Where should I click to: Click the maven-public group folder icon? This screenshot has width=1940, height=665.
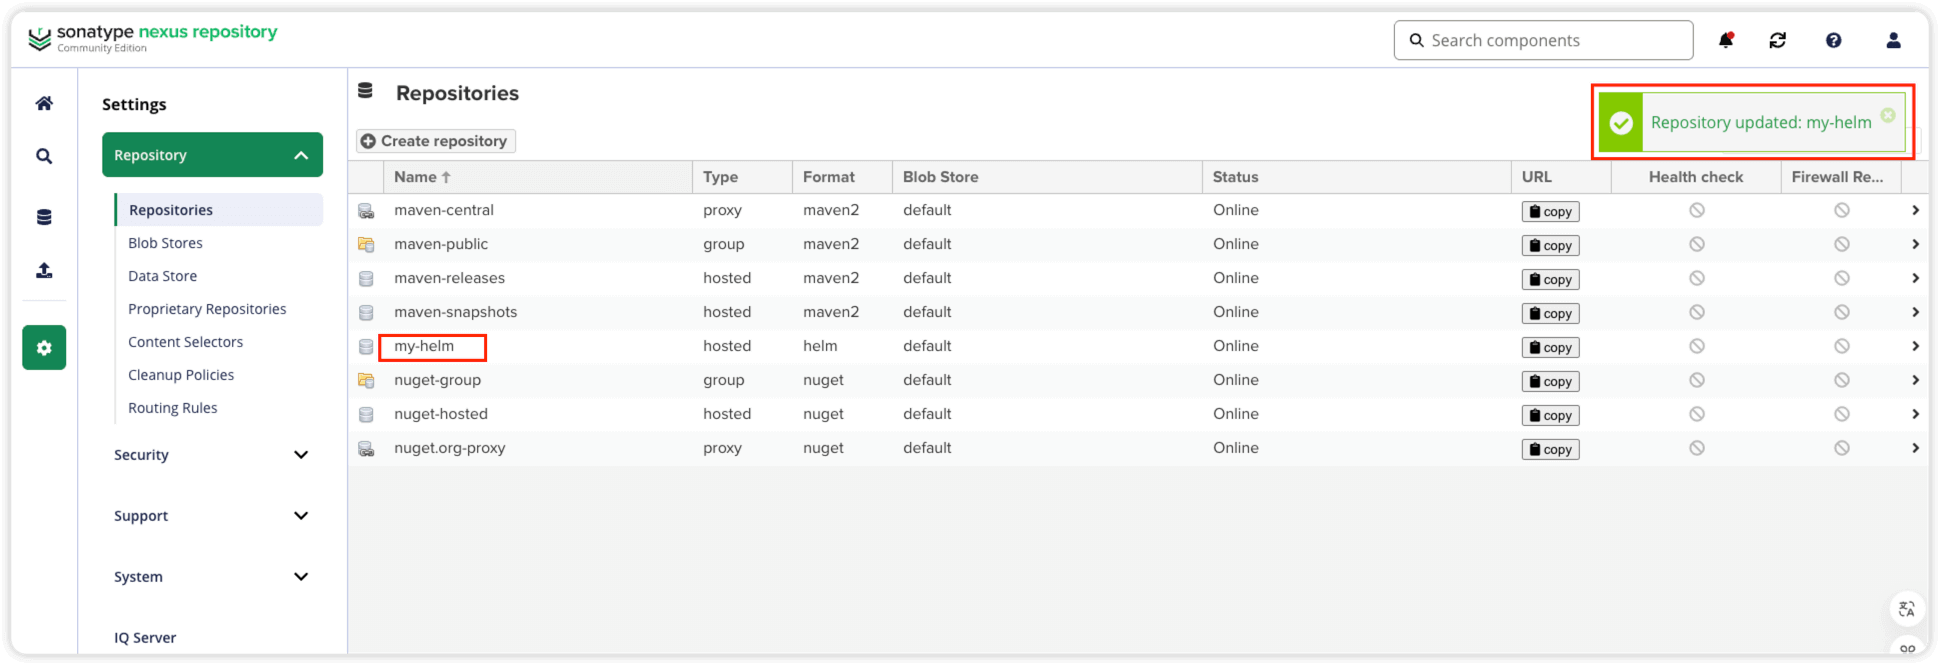[366, 245]
